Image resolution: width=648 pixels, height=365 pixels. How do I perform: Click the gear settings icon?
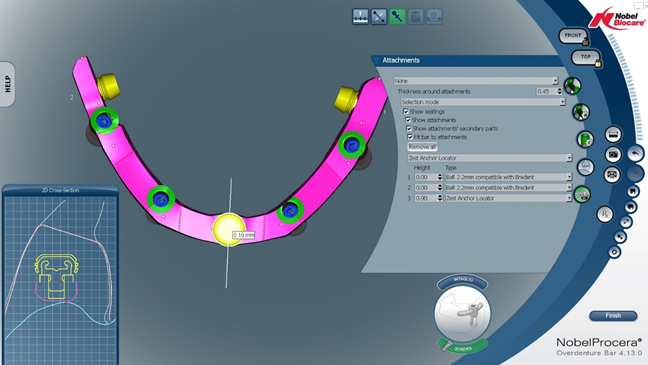pos(615,252)
